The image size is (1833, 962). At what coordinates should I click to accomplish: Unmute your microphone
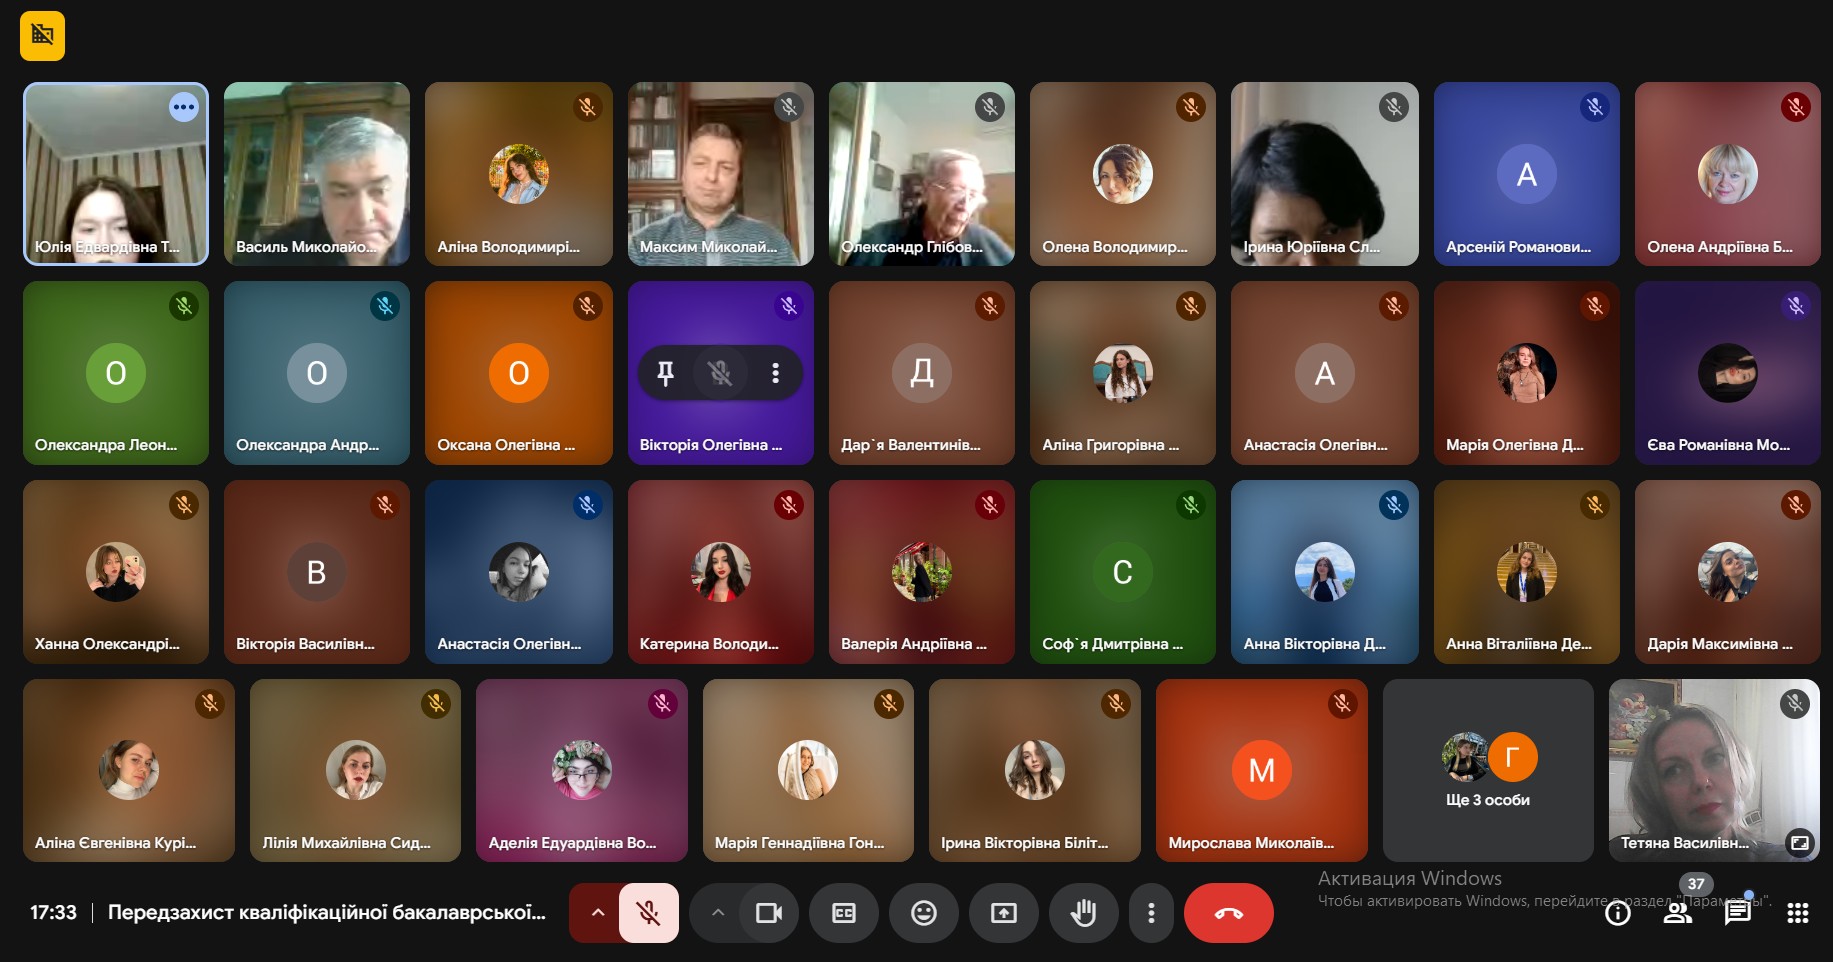[648, 913]
